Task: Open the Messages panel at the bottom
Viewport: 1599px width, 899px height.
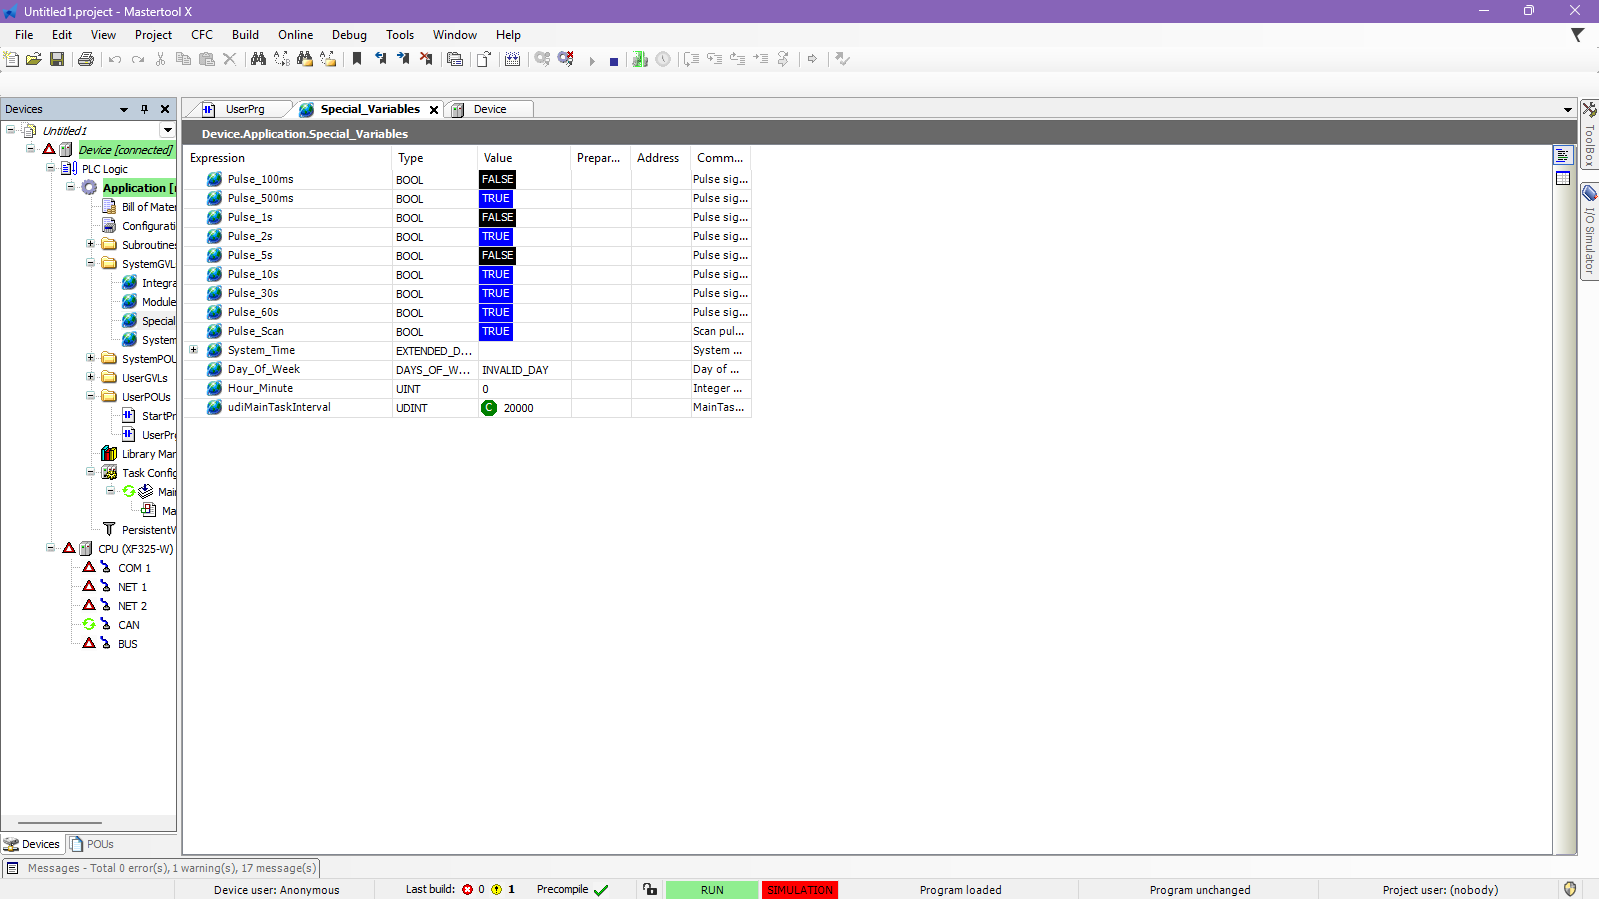Action: point(161,868)
